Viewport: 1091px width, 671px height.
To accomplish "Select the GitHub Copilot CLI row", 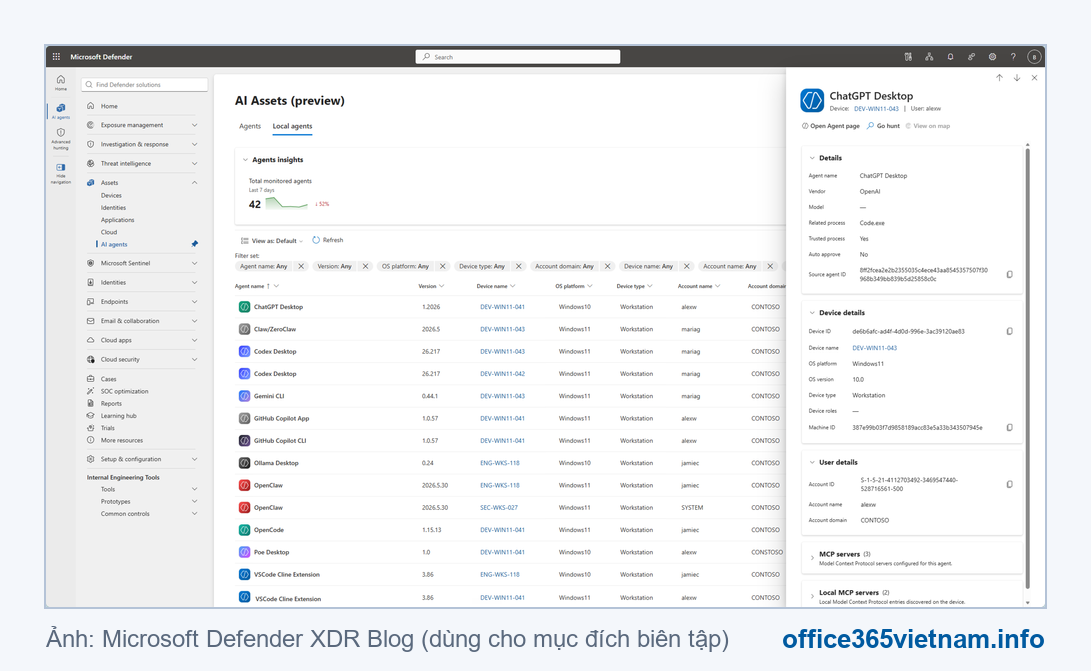I will coord(510,441).
